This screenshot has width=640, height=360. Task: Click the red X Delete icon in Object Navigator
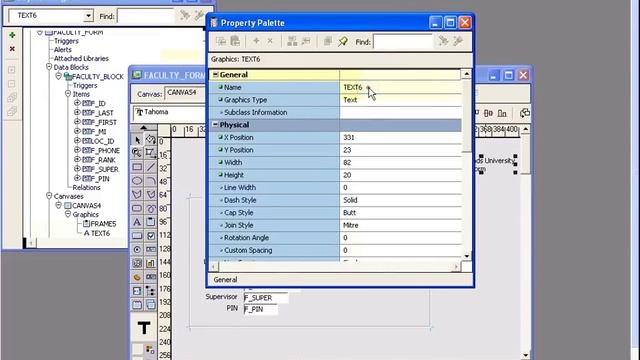(x=12, y=49)
